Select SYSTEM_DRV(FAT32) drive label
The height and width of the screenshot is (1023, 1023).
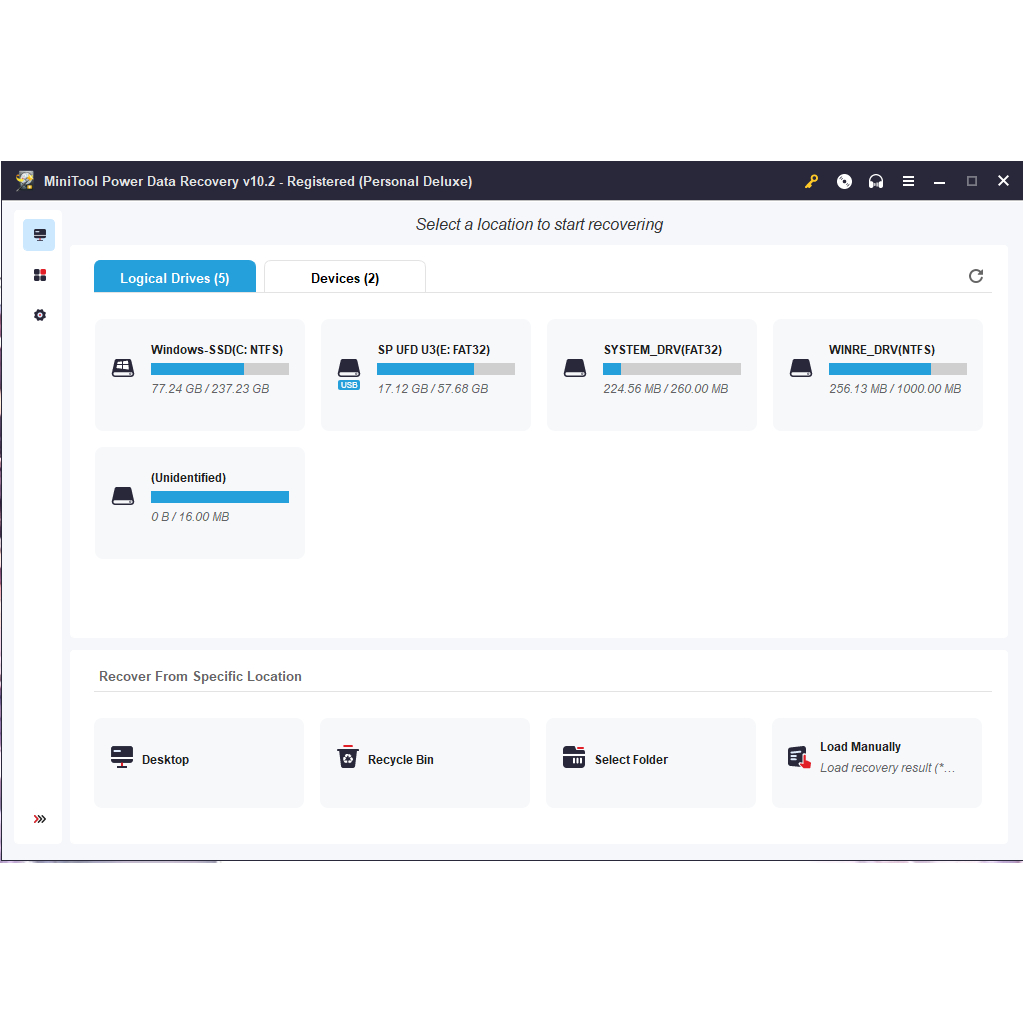click(x=663, y=350)
